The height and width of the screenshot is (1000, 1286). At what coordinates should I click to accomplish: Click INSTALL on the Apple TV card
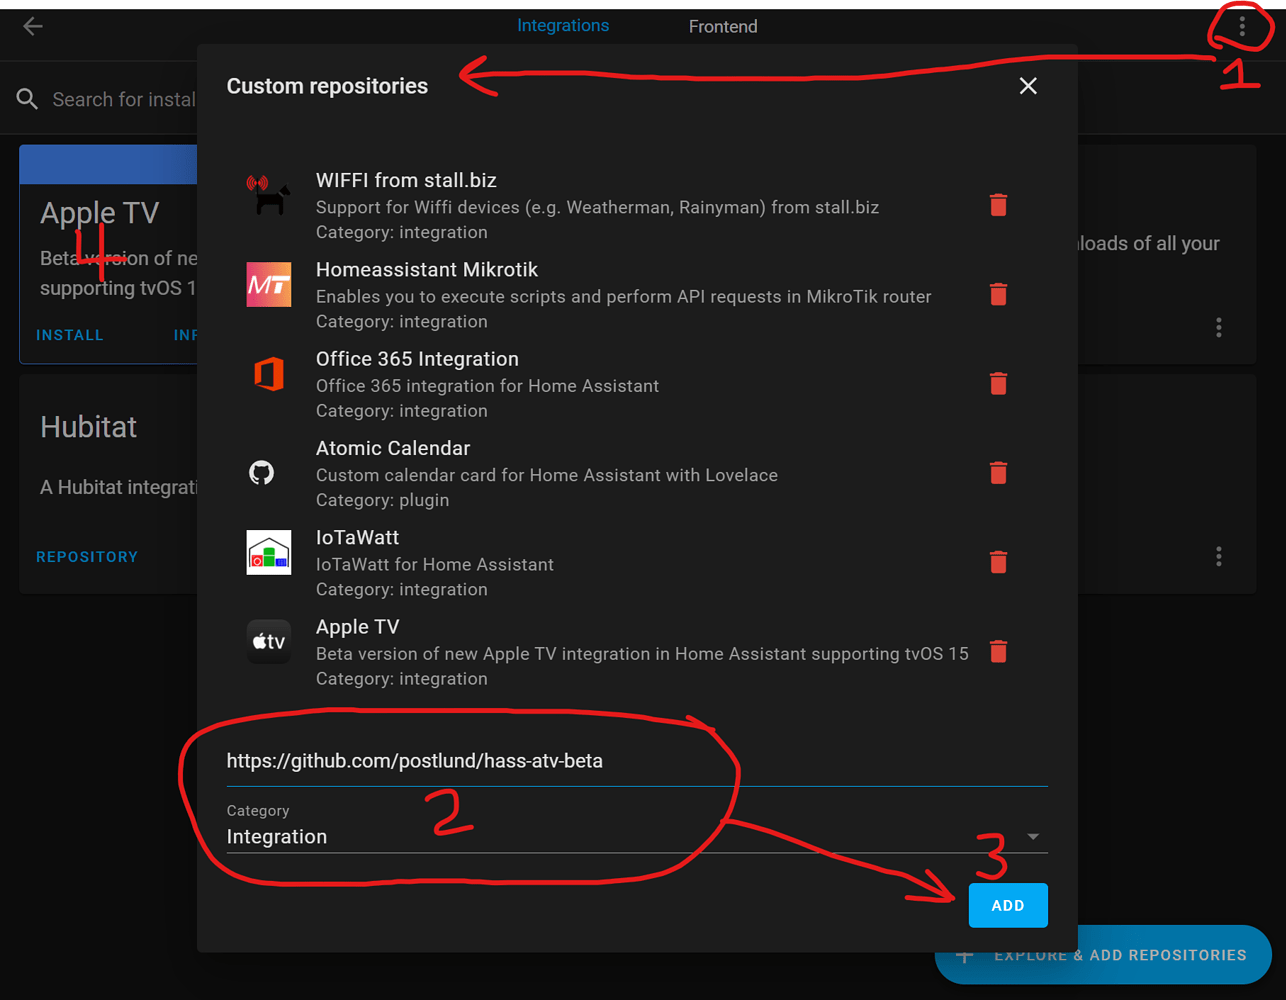point(70,335)
